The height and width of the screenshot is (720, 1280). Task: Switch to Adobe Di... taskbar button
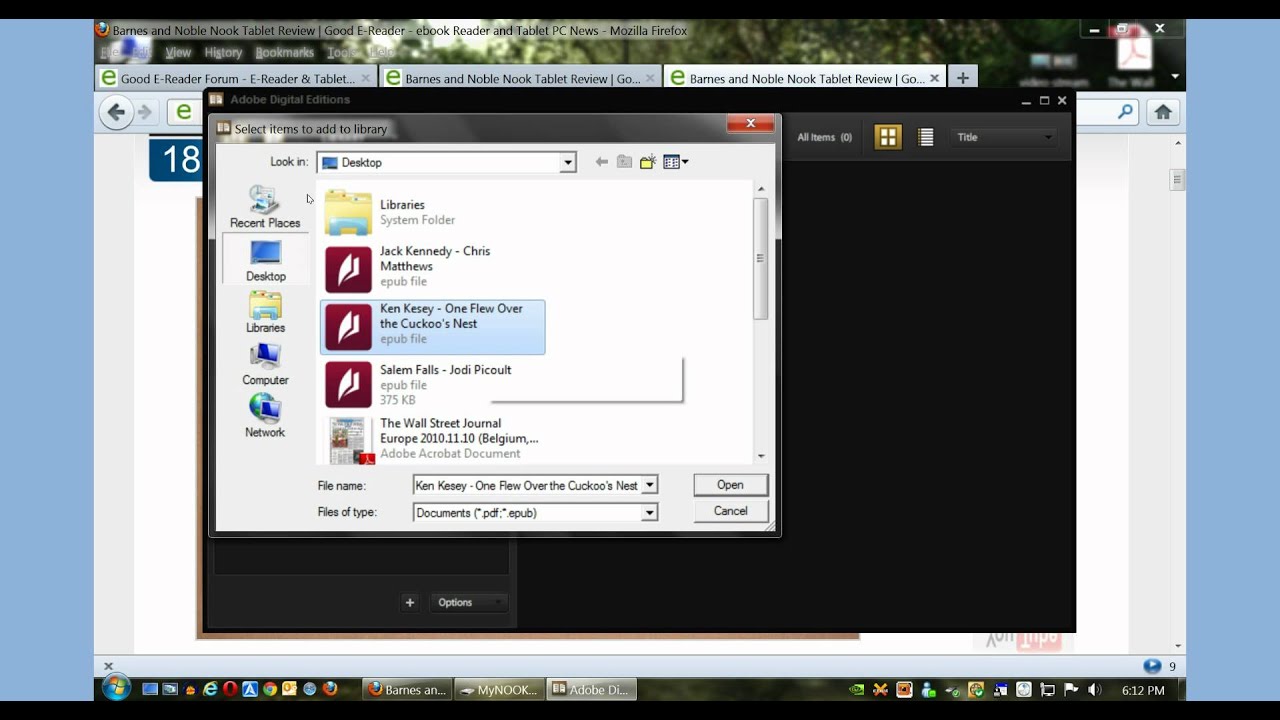pyautogui.click(x=592, y=690)
